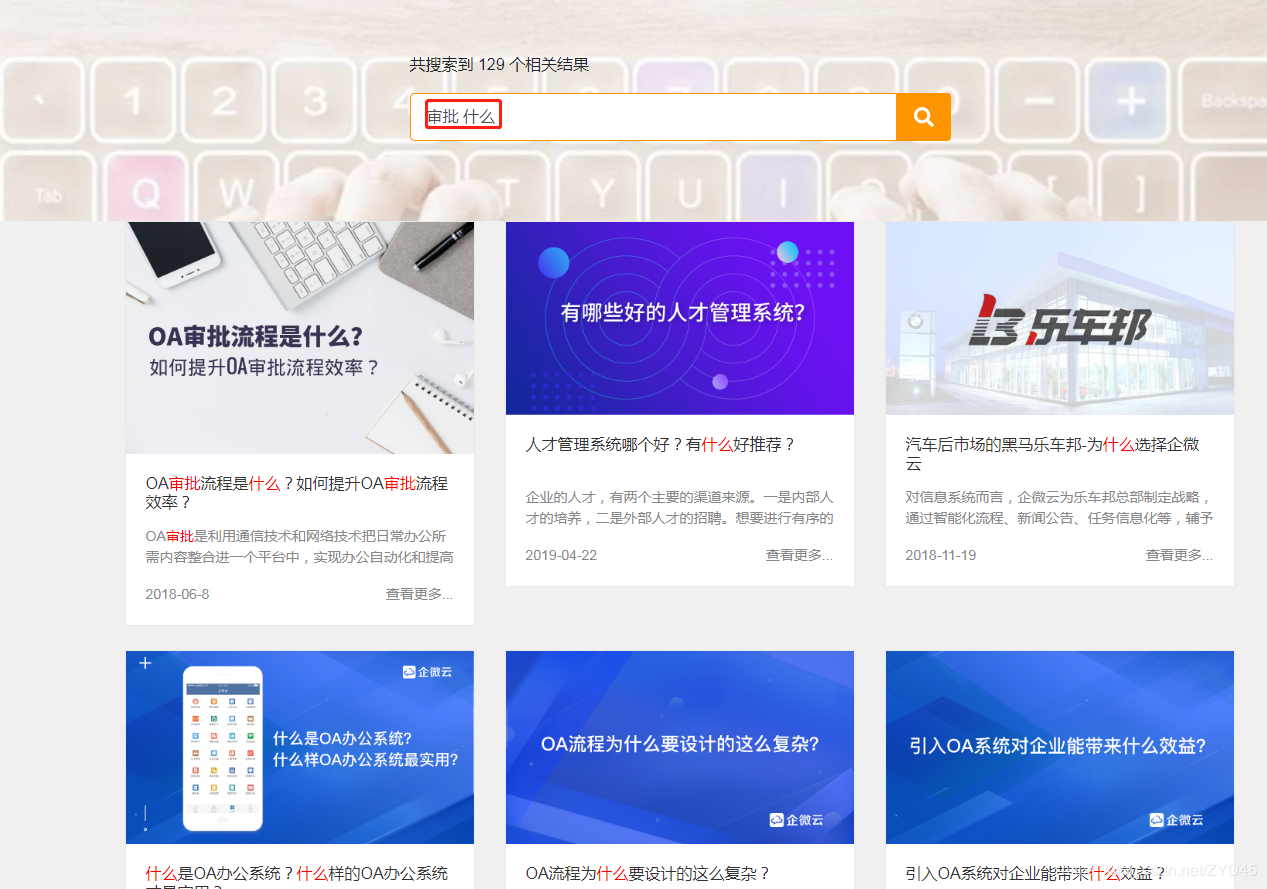Click the excerpt text under the 人才管理系统 title
The image size is (1267, 889).
coord(679,507)
